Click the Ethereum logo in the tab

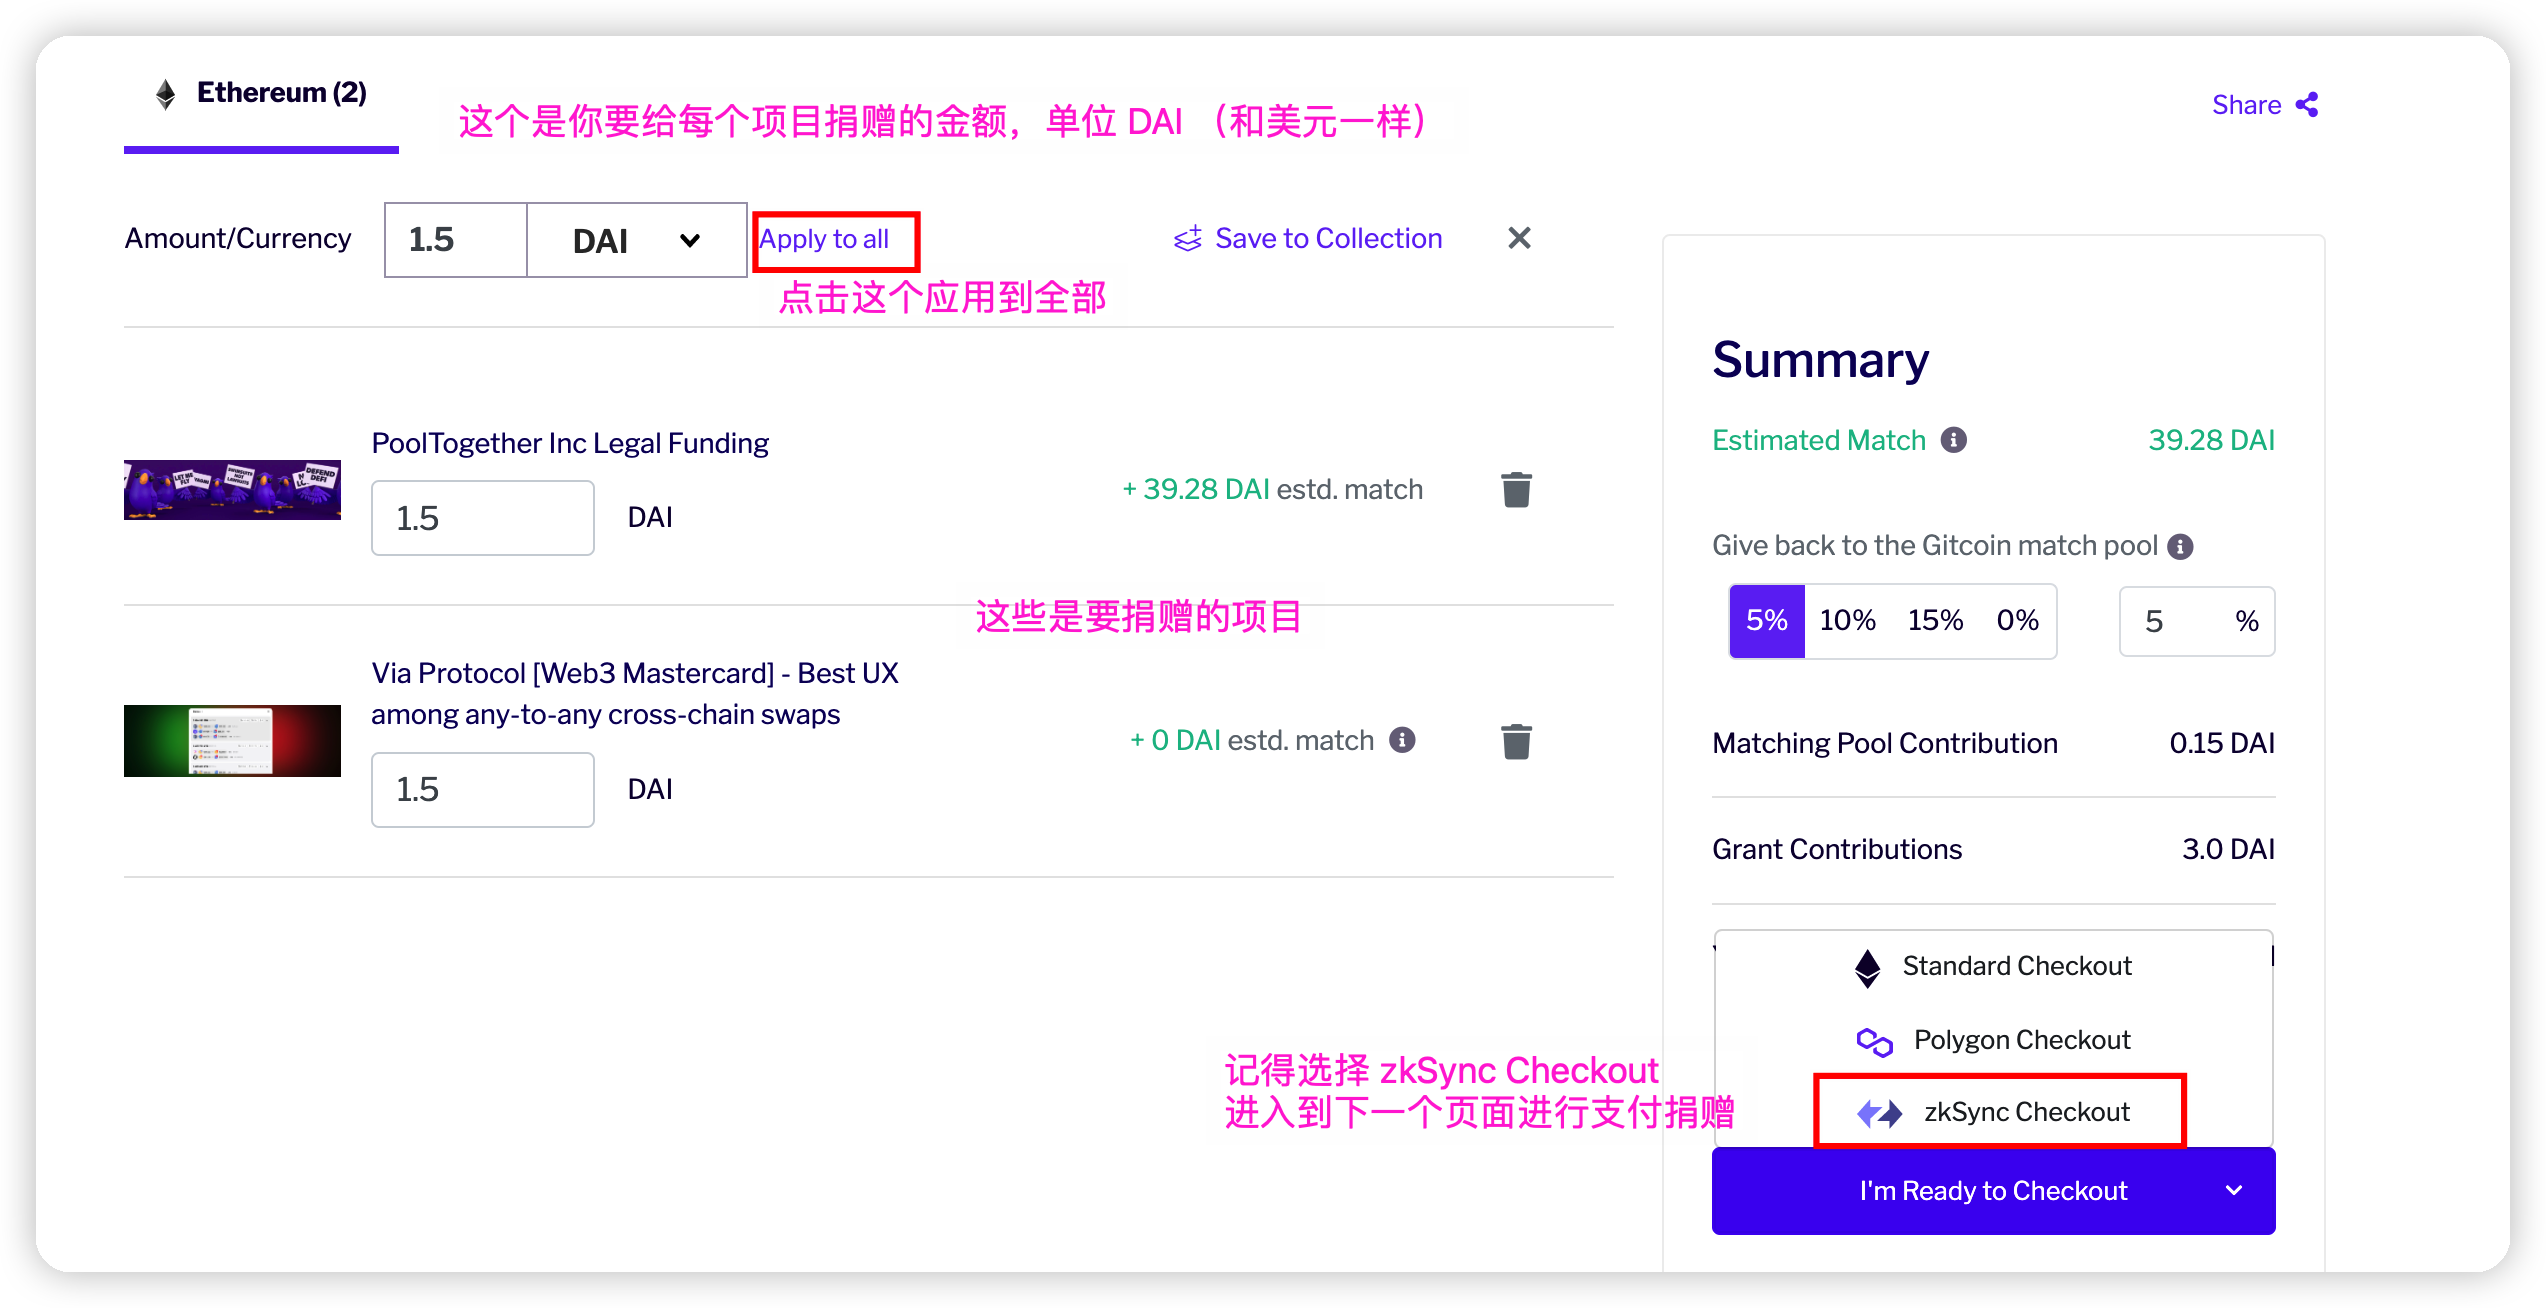point(166,94)
